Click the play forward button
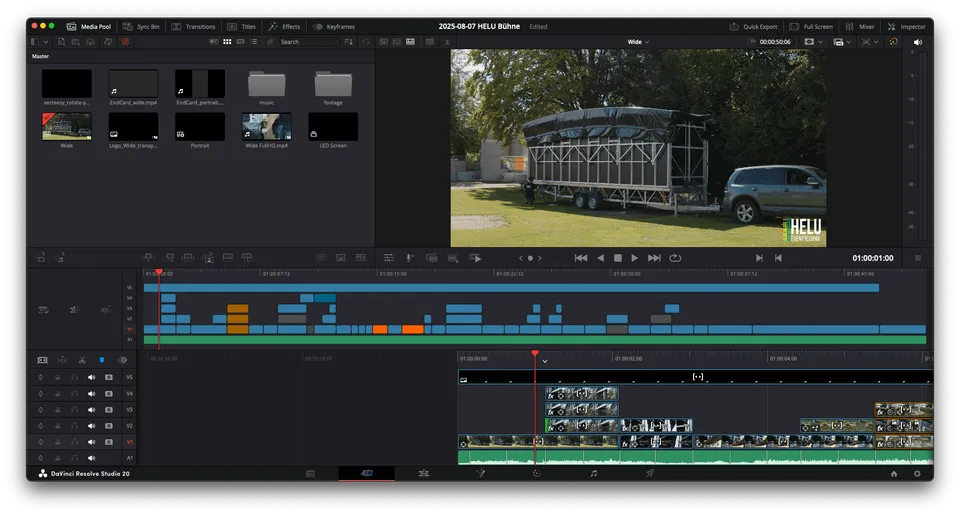 coord(635,258)
